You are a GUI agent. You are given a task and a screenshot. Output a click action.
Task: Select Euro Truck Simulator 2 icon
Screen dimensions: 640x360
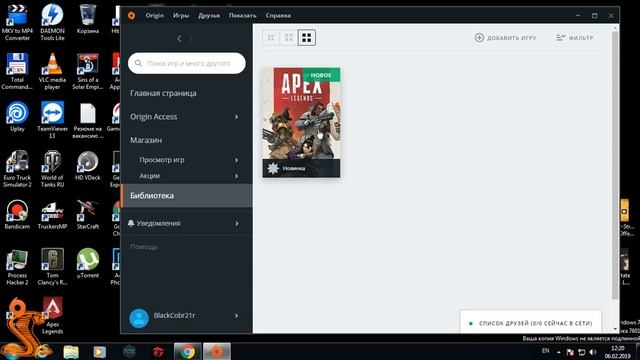pos(17,169)
